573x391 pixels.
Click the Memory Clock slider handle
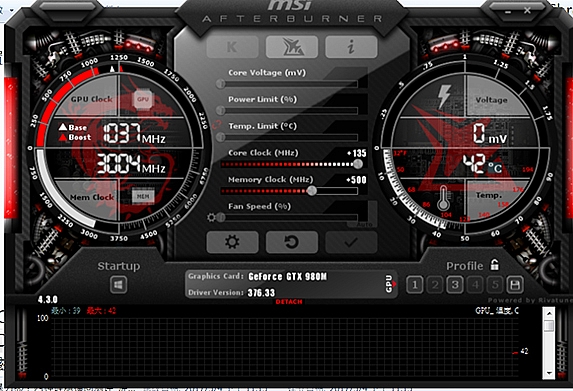coord(312,190)
